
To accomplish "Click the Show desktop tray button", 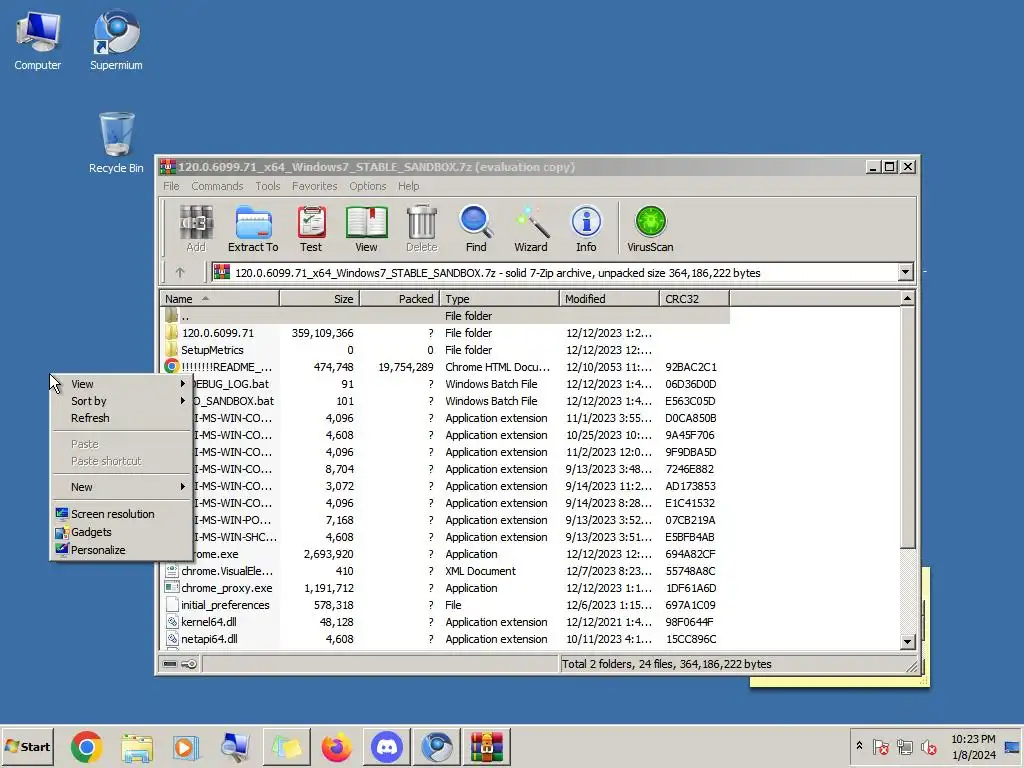I will [x=1012, y=746].
